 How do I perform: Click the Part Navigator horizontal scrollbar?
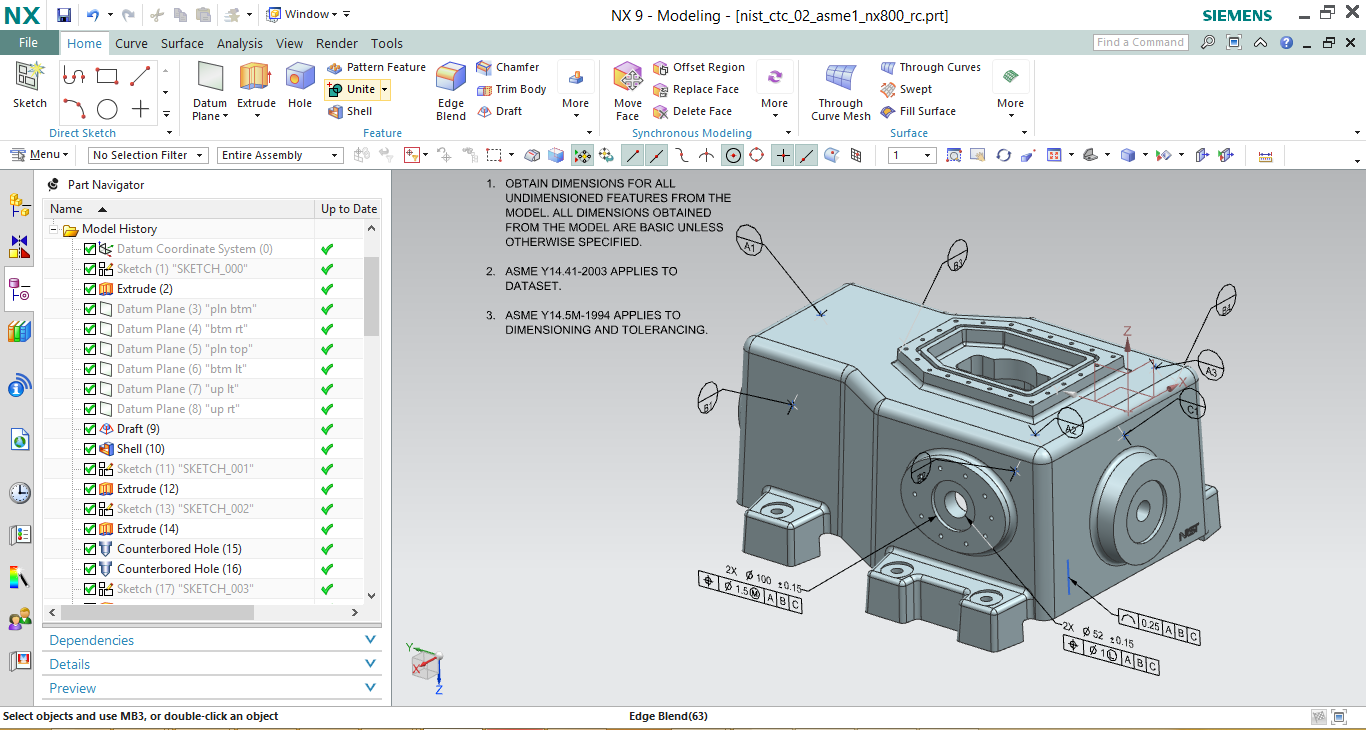coord(157,612)
